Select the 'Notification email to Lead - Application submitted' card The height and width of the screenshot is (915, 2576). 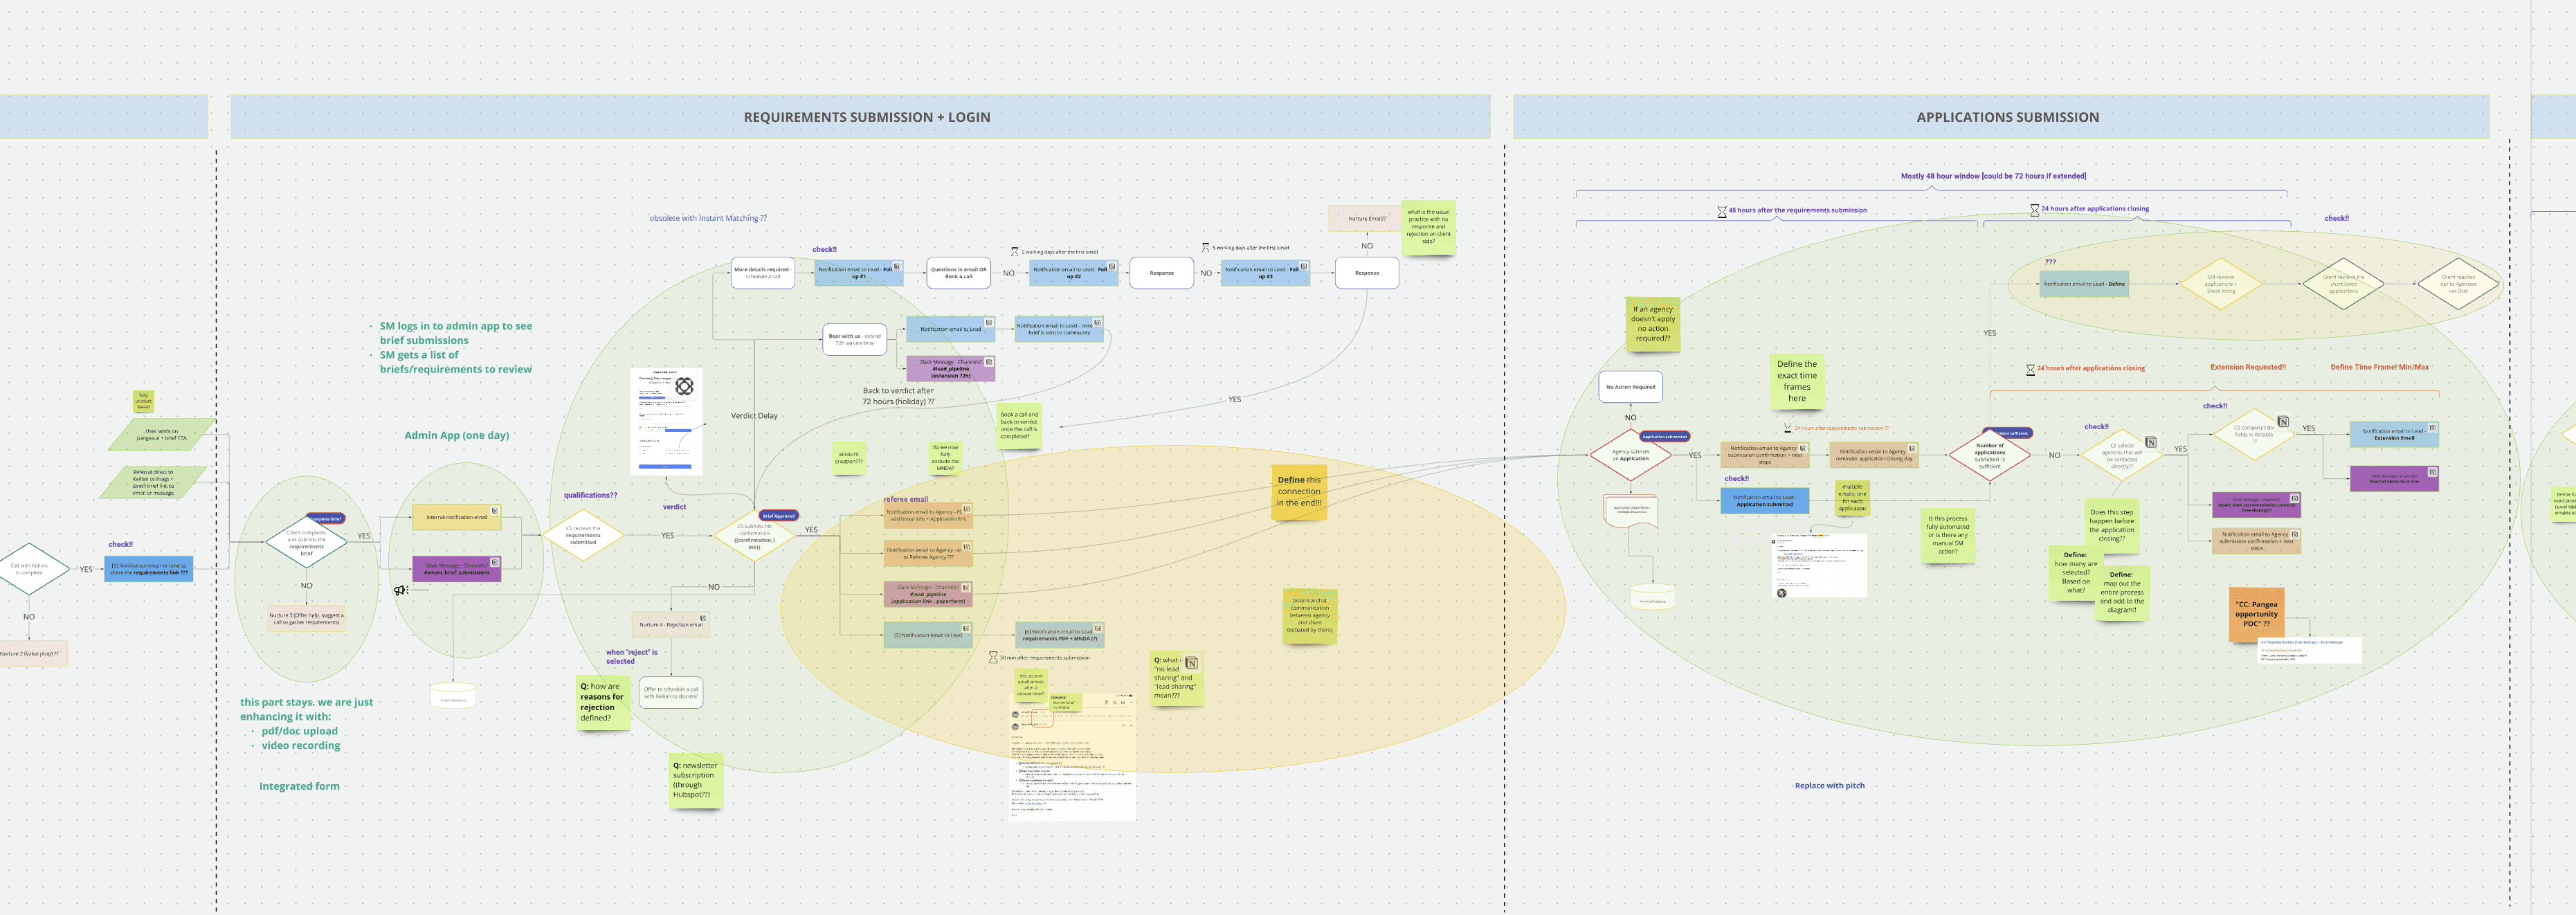point(1764,501)
